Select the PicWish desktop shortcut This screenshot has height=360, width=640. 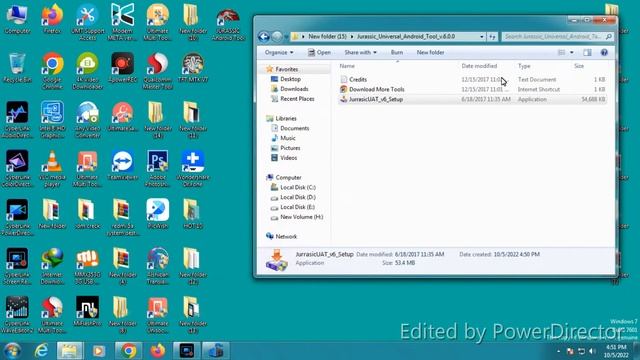(158, 214)
